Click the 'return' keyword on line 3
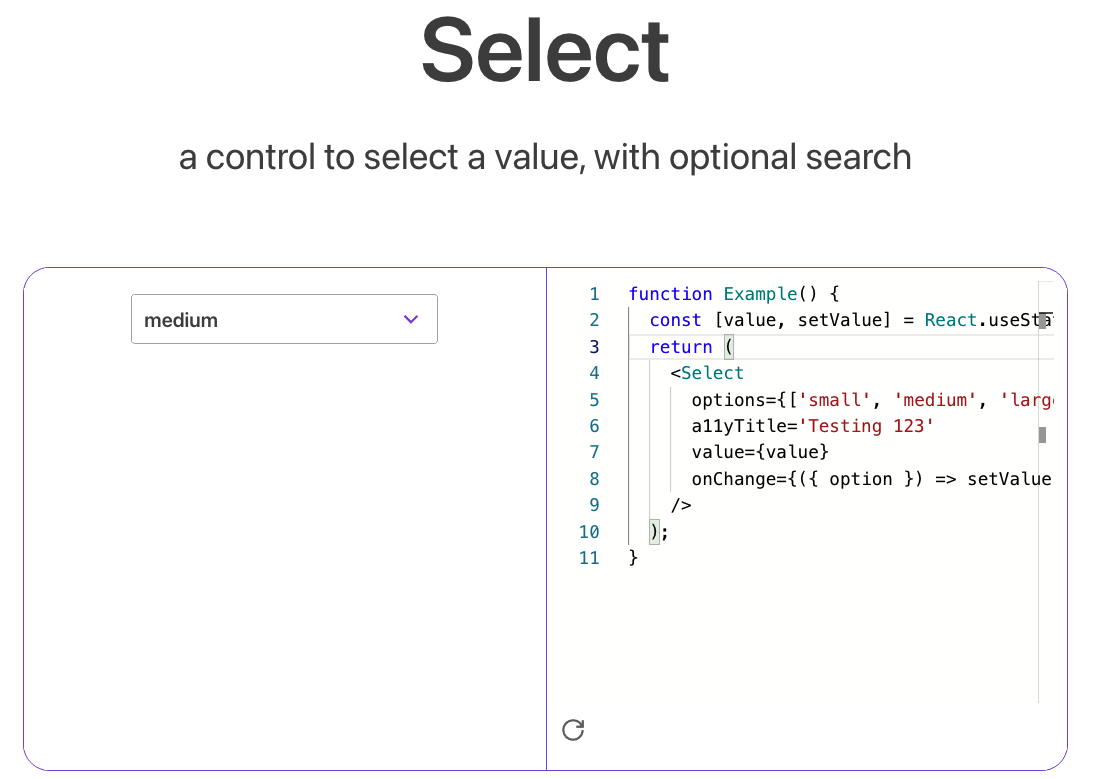This screenshot has width=1106, height=779. [x=681, y=346]
